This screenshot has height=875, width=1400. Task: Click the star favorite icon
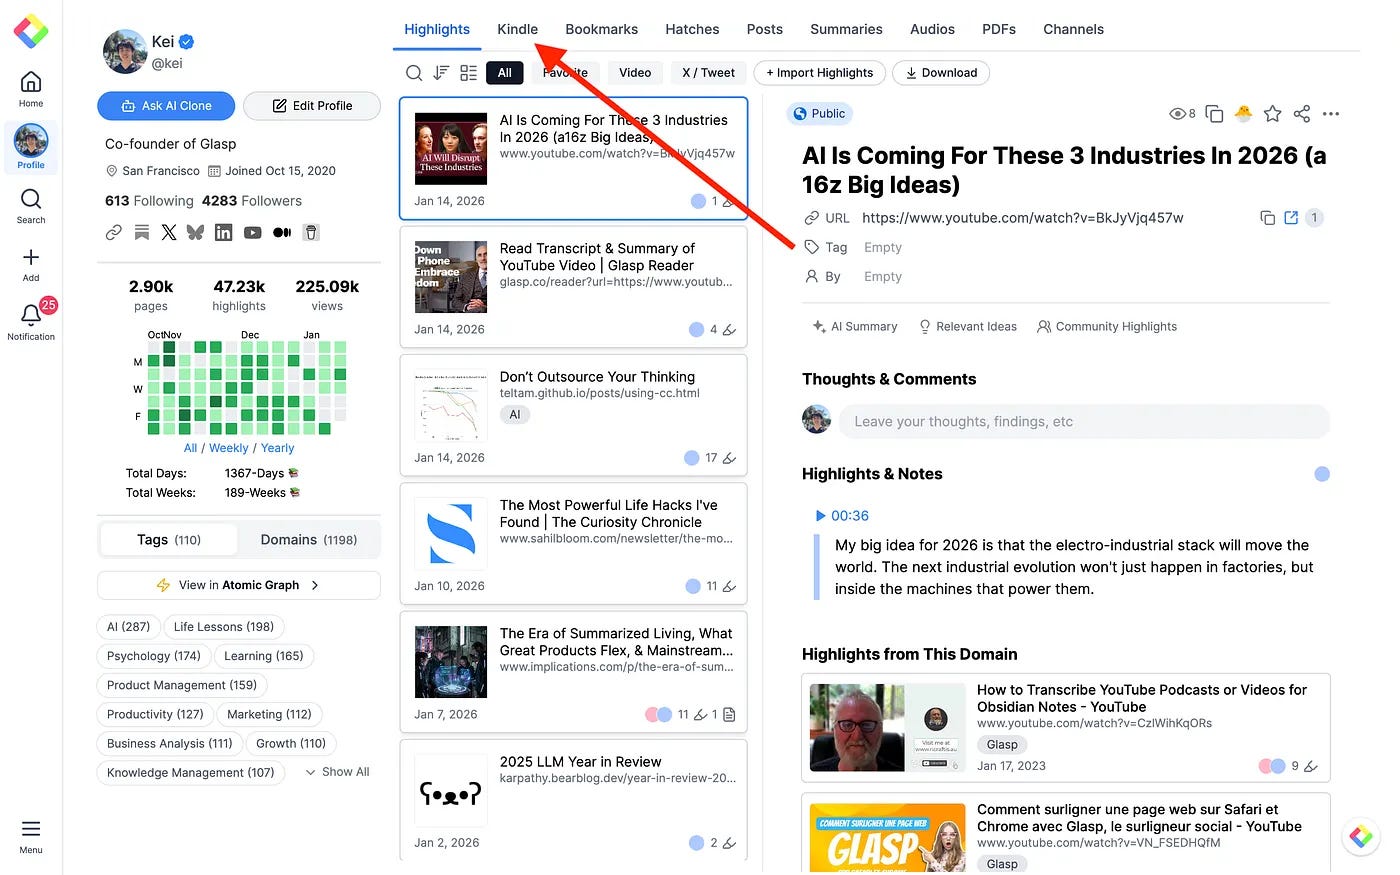pyautogui.click(x=1272, y=114)
